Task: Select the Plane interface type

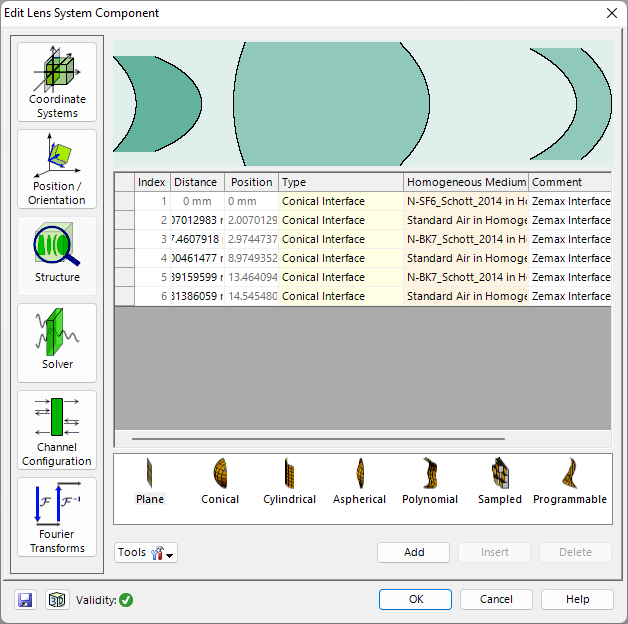Action: pyautogui.click(x=150, y=481)
